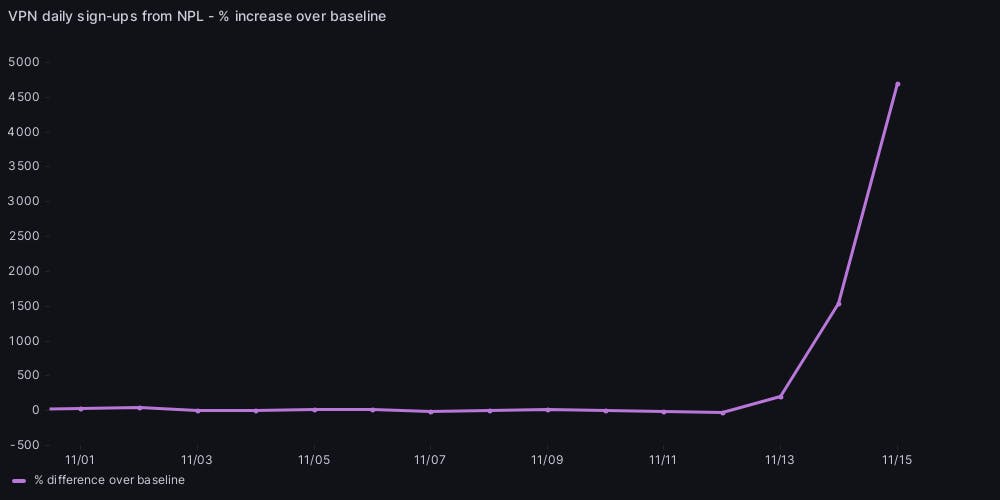Select the 11/15 x-axis date label
The image size is (1000, 500).
[x=897, y=460]
